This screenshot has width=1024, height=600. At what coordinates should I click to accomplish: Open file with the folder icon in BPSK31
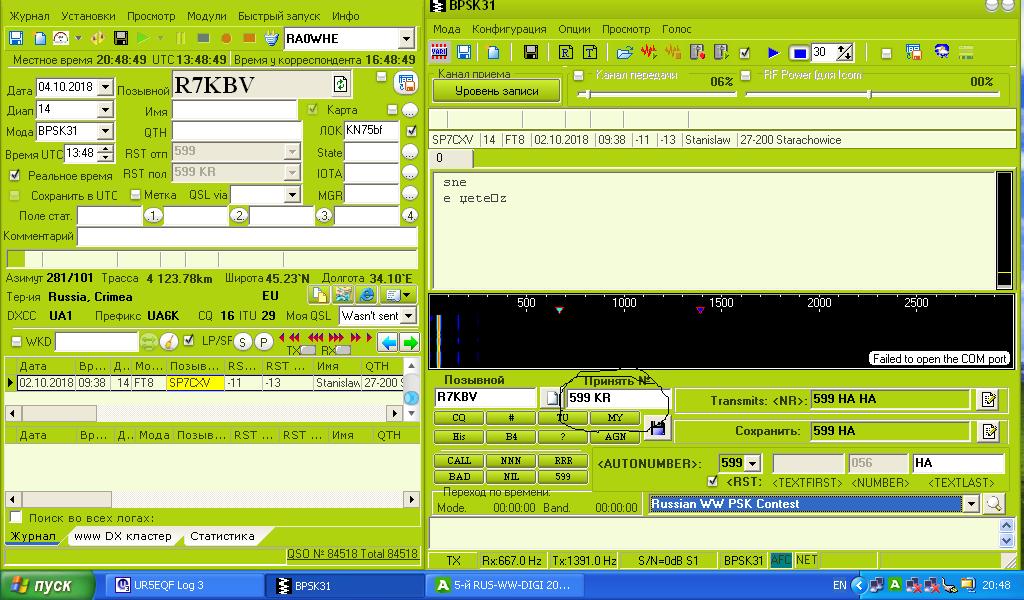(x=625, y=52)
